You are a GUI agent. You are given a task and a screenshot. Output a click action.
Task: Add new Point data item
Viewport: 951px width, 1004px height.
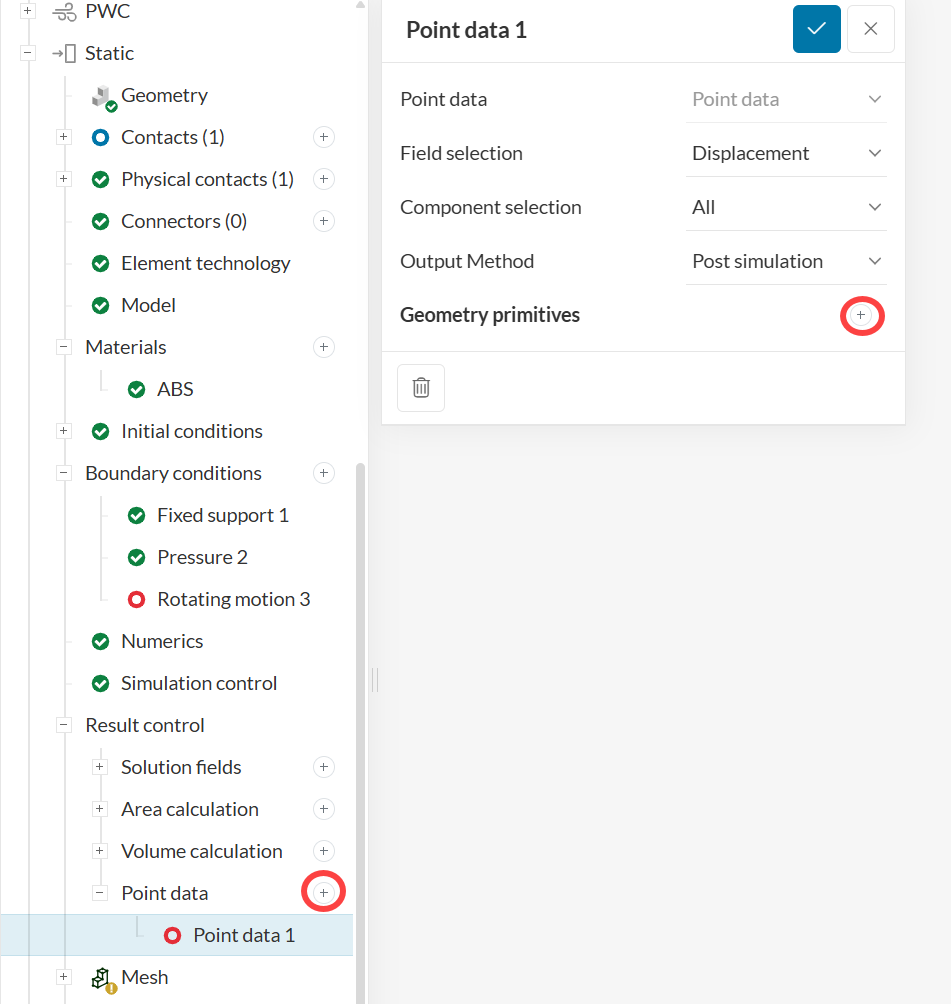323,892
